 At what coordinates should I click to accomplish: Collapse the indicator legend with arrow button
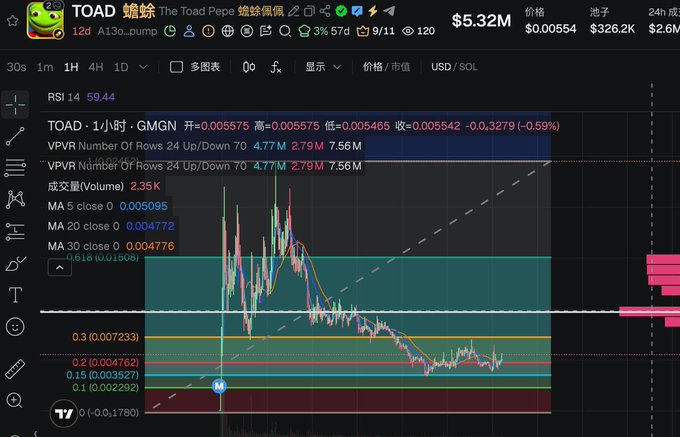click(x=59, y=268)
